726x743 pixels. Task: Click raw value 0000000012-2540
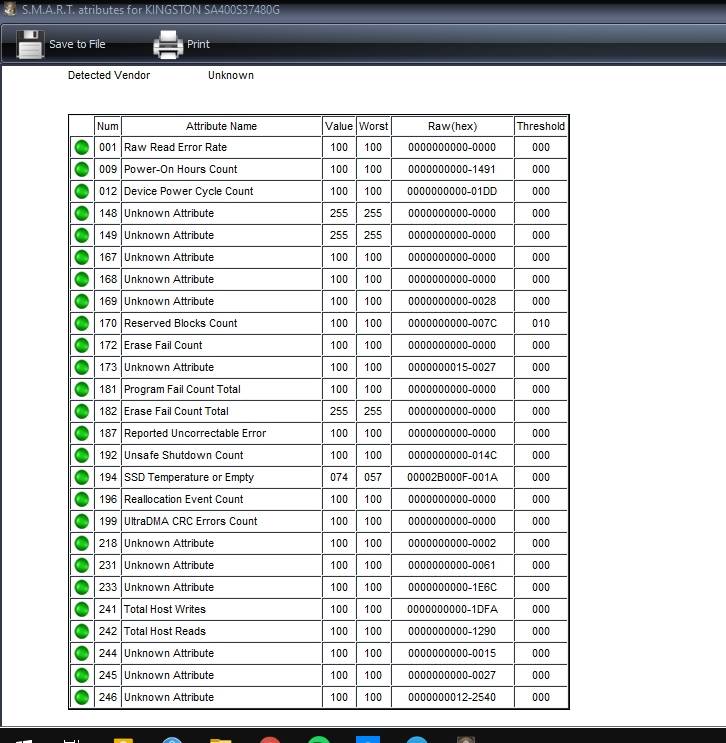pos(452,697)
